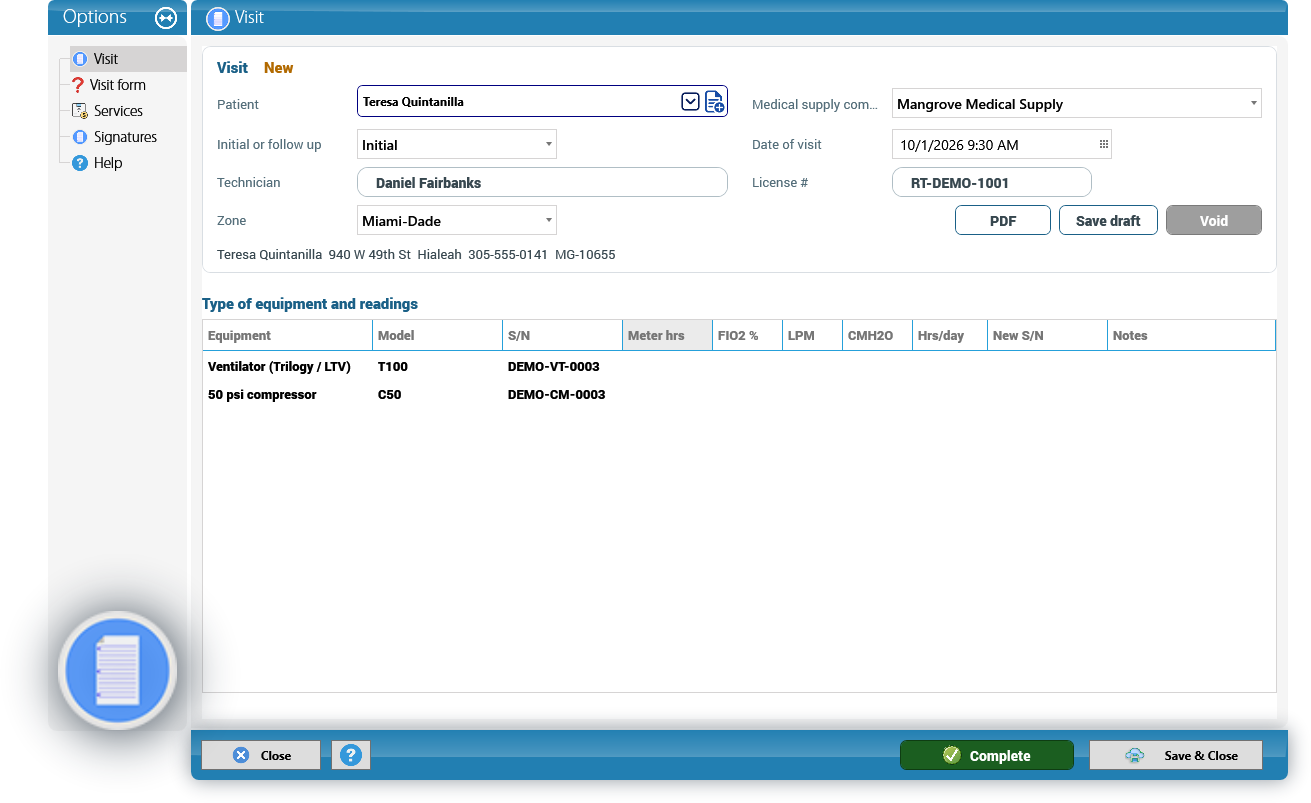Click the add new patient document icon
The image size is (1311, 803).
(714, 101)
